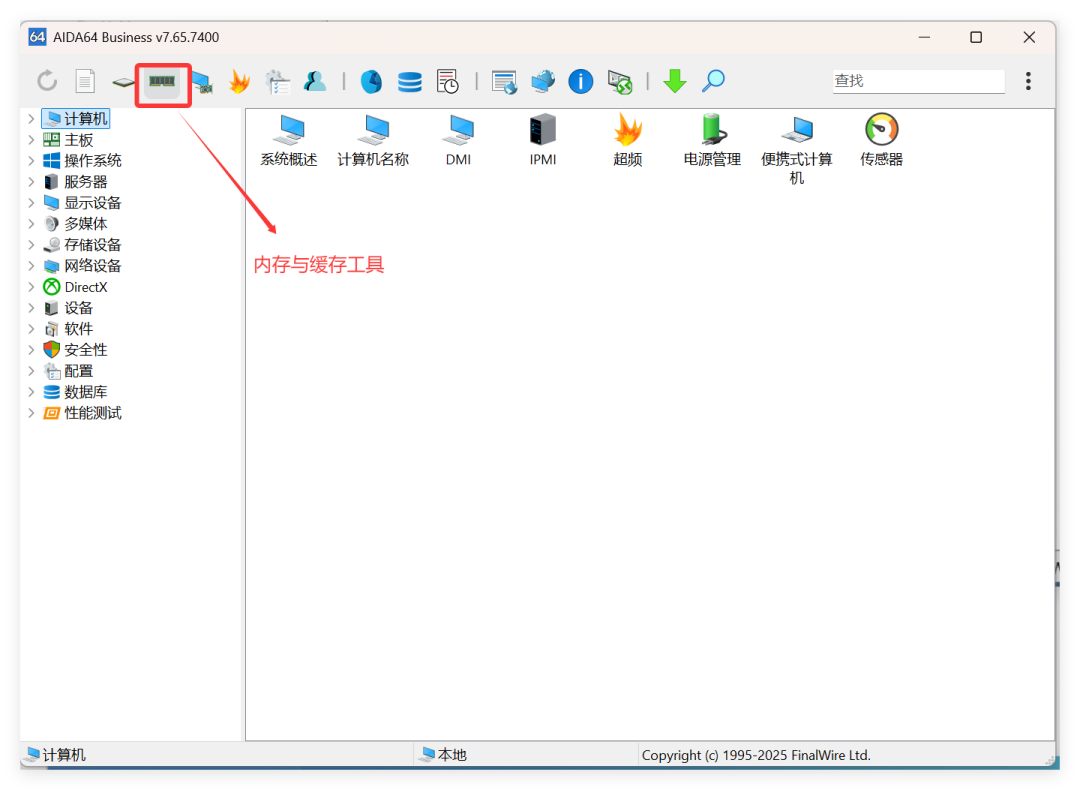Click the blue information circle icon
Screen dimensions: 1080x790
point(580,81)
